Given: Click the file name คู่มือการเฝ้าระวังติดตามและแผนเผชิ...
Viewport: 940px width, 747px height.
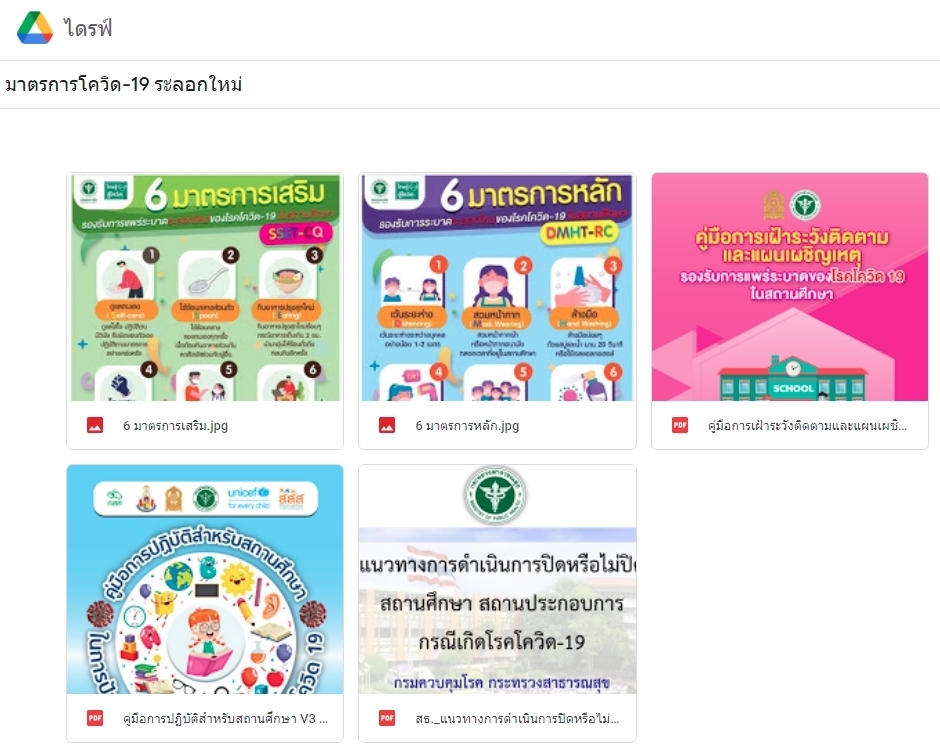Looking at the screenshot, I should [807, 426].
